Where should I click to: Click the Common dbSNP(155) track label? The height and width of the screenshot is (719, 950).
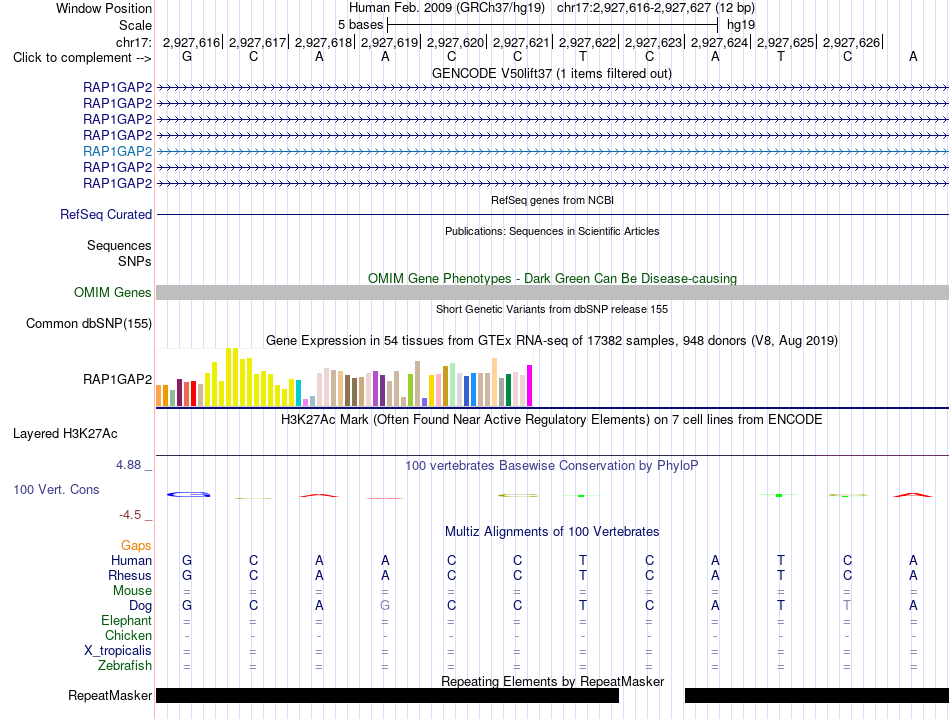click(89, 323)
